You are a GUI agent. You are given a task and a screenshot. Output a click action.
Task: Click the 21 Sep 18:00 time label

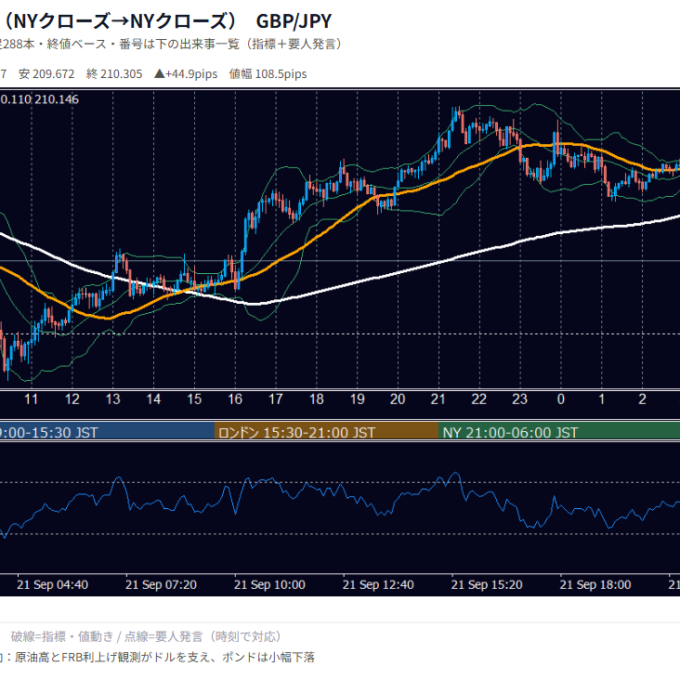(595, 585)
